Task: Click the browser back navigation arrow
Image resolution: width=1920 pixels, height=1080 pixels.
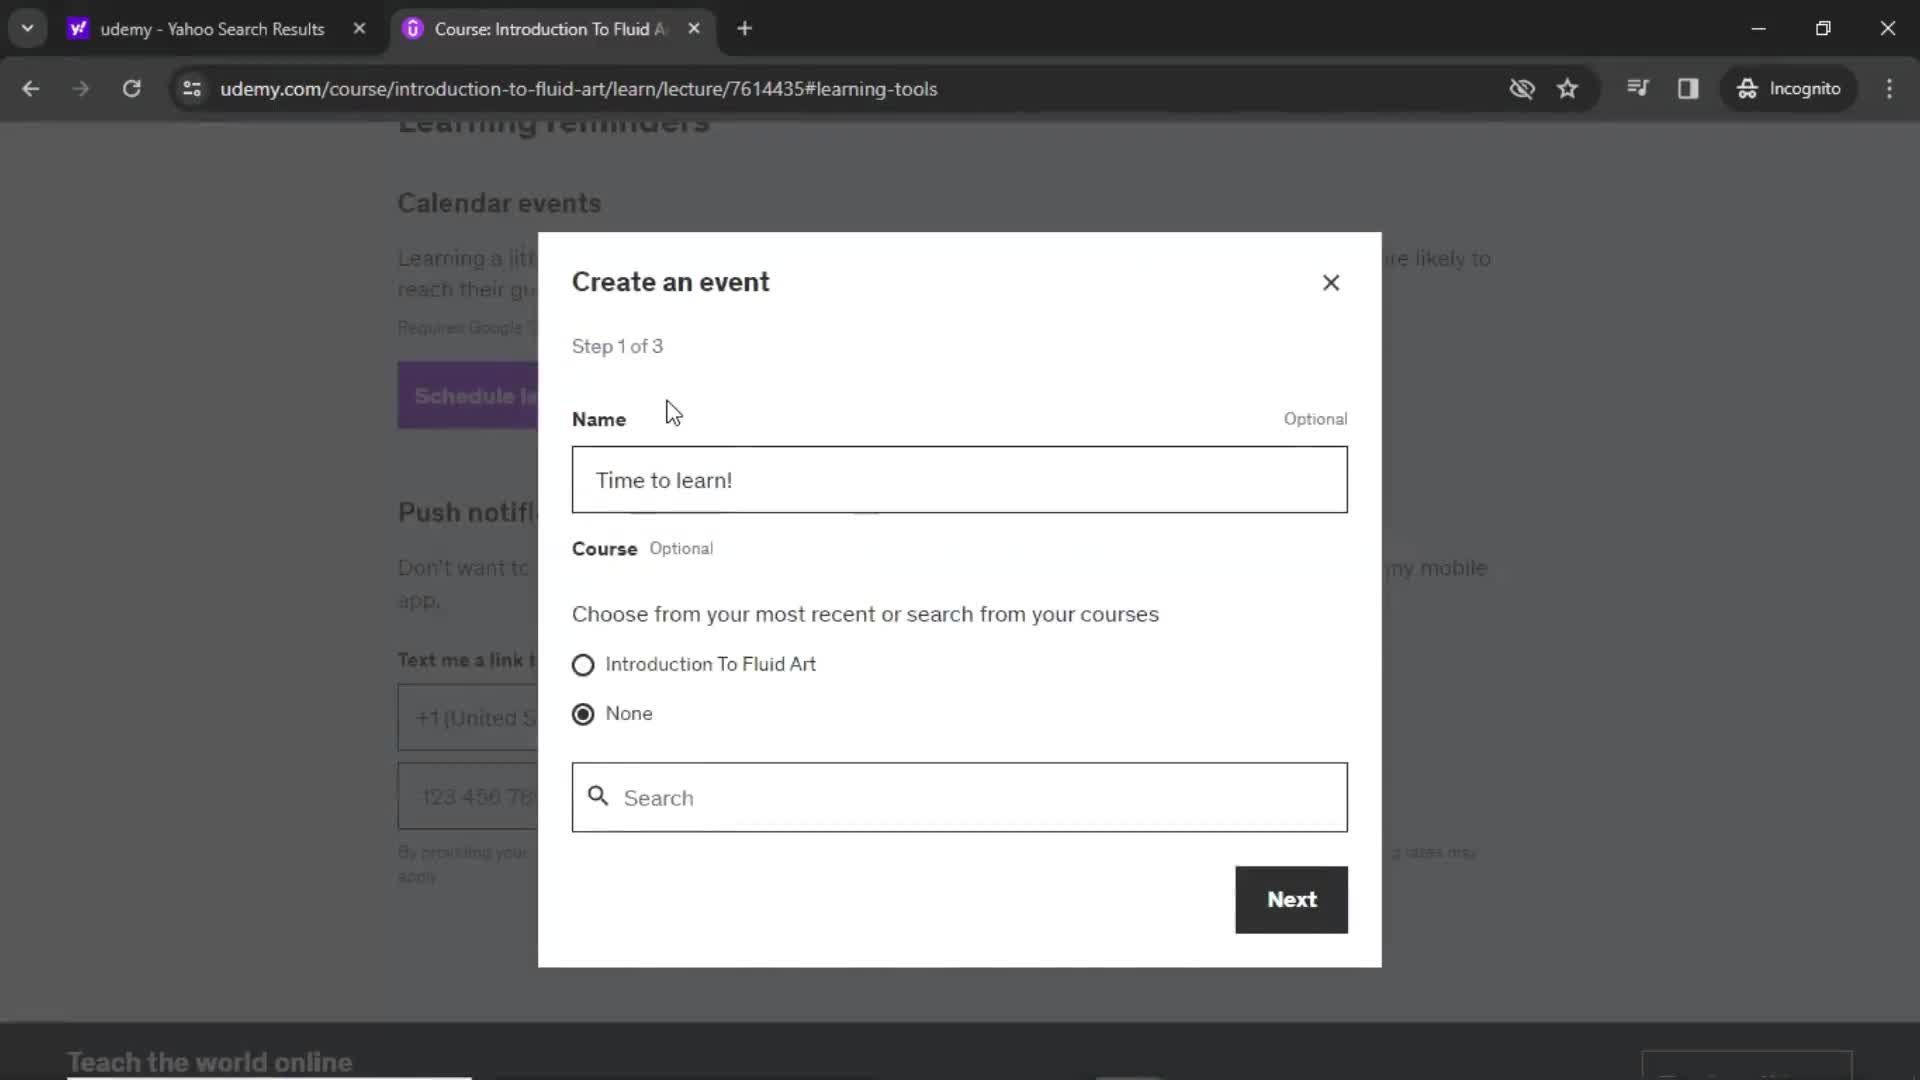Action: point(32,88)
